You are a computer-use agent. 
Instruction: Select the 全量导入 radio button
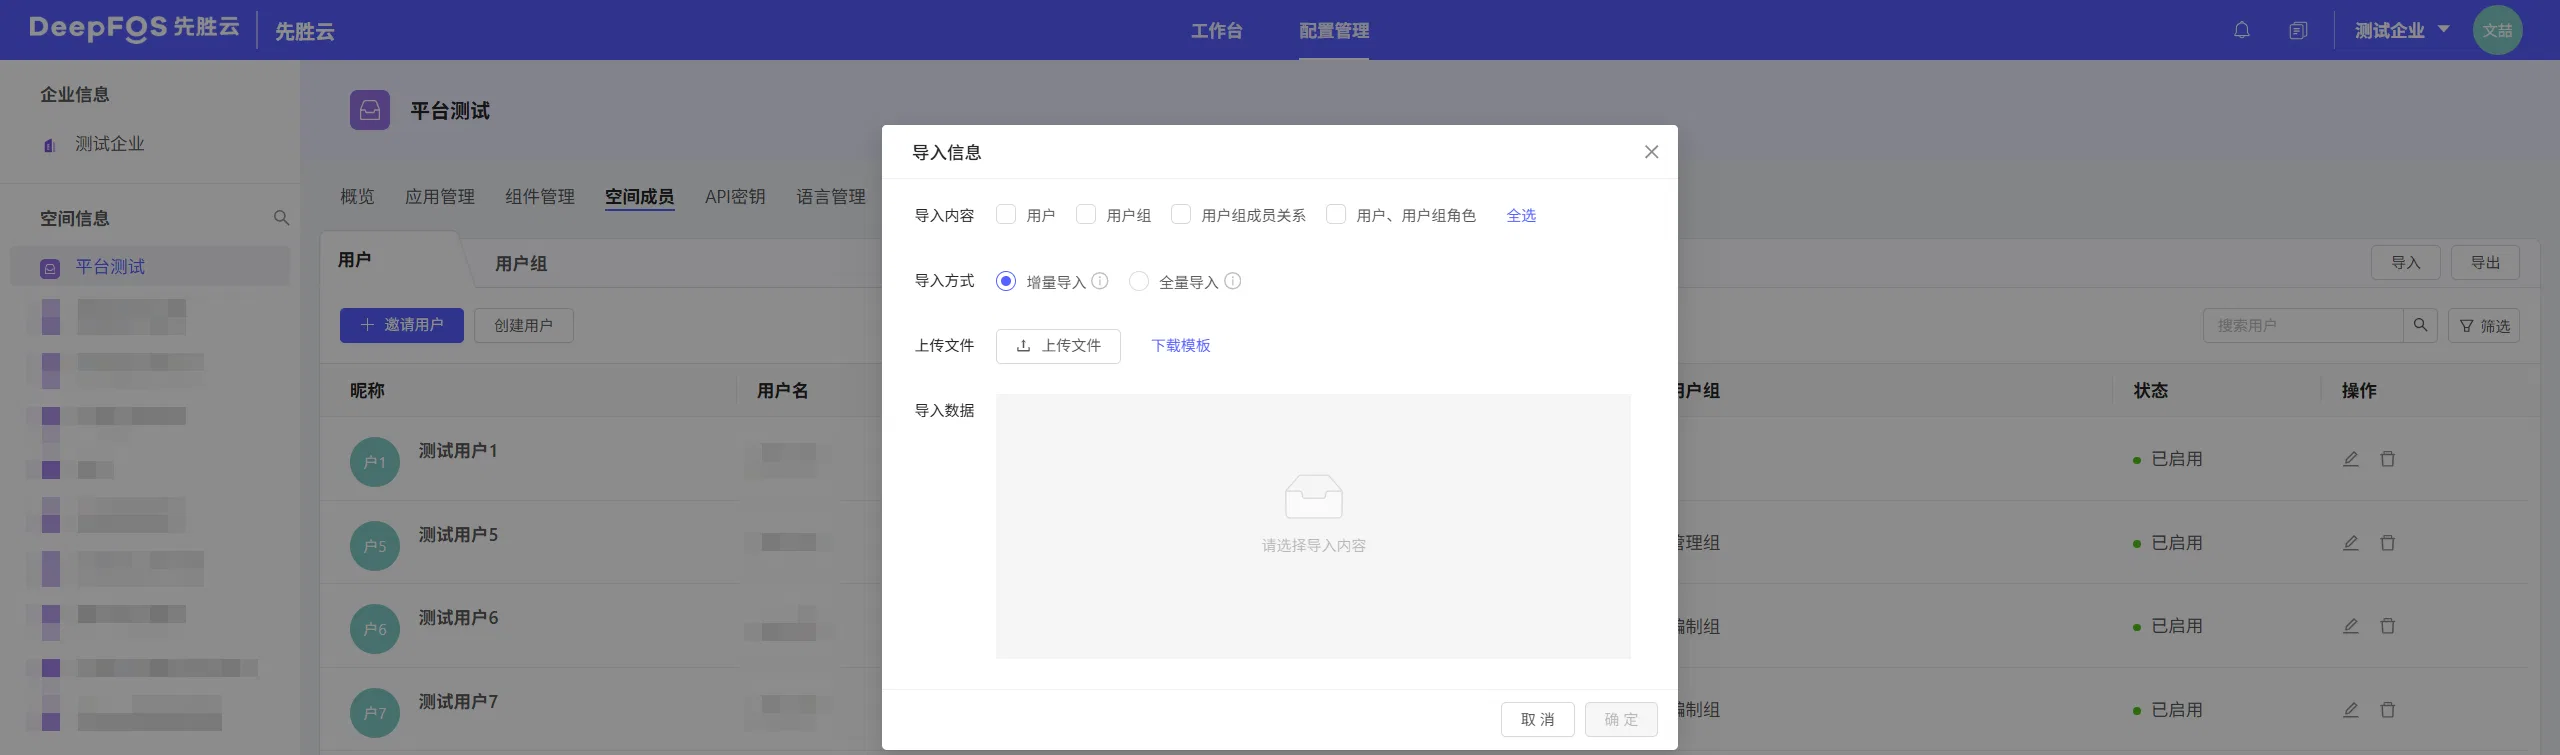point(1139,281)
